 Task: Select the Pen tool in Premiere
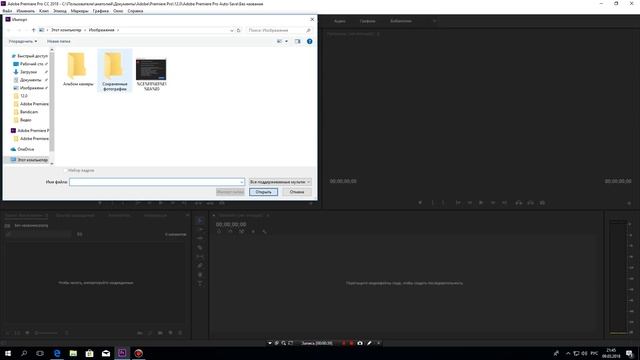tap(200, 266)
